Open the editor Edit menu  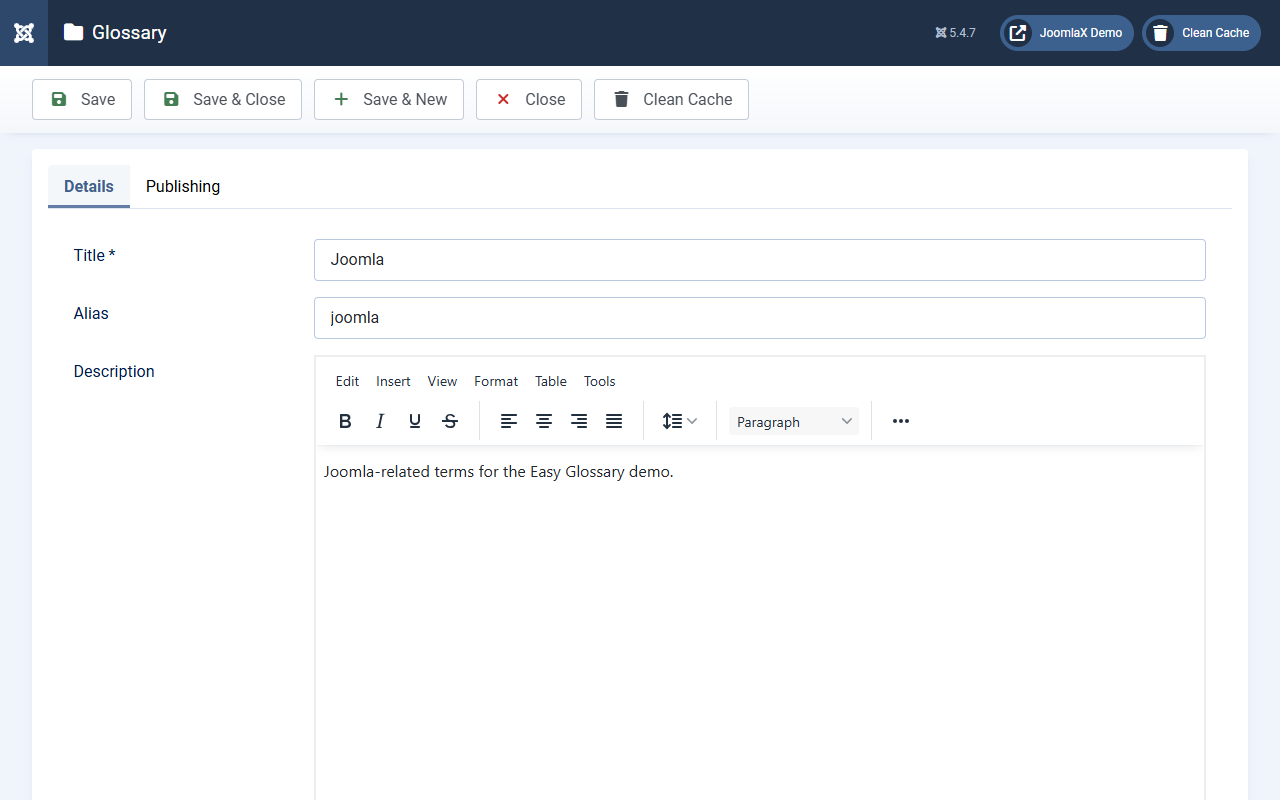point(347,381)
